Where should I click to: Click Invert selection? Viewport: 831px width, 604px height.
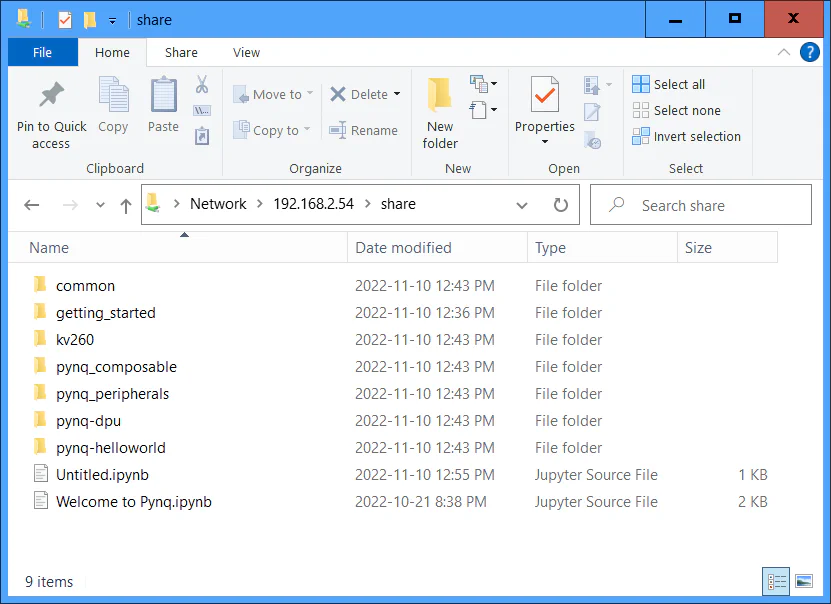(x=686, y=136)
